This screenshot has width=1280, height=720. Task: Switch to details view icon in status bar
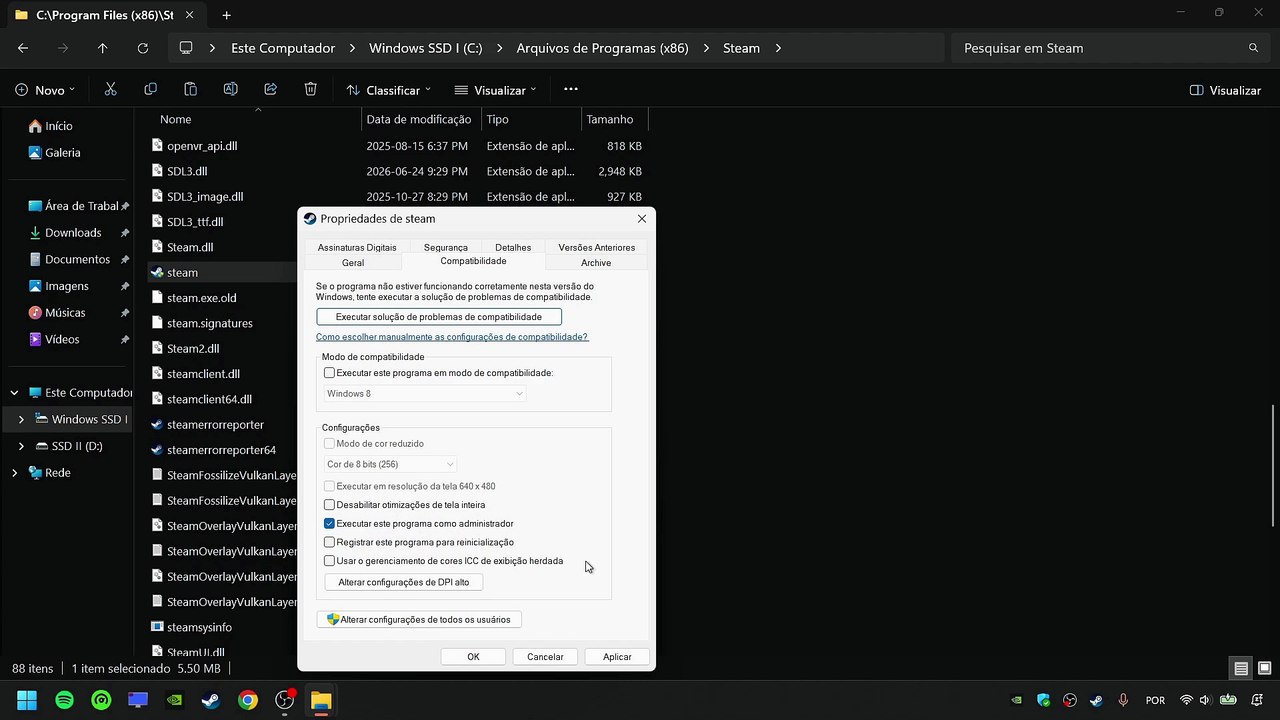coord(1241,669)
